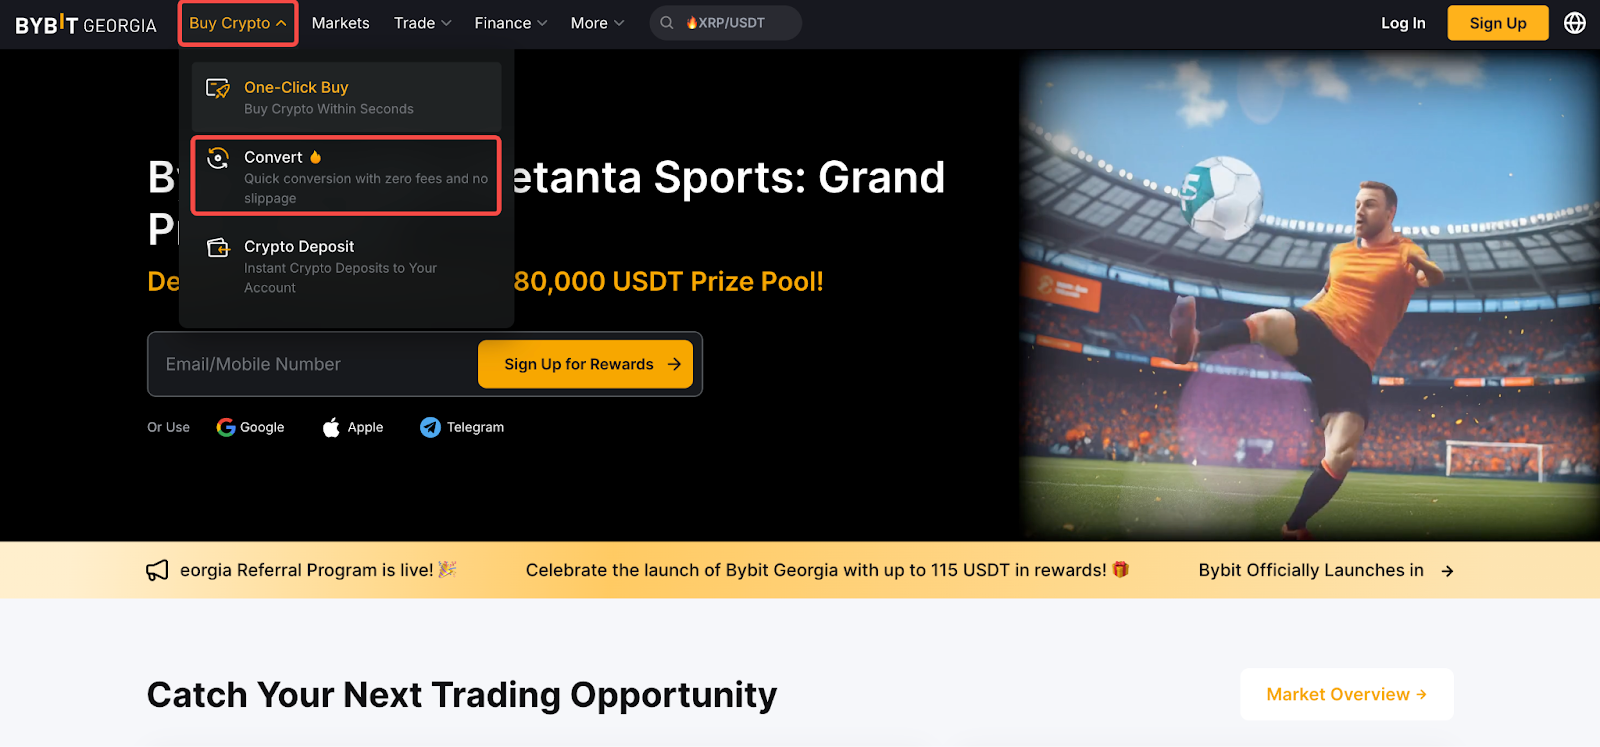Click the globe language selector icon

coord(1574,23)
